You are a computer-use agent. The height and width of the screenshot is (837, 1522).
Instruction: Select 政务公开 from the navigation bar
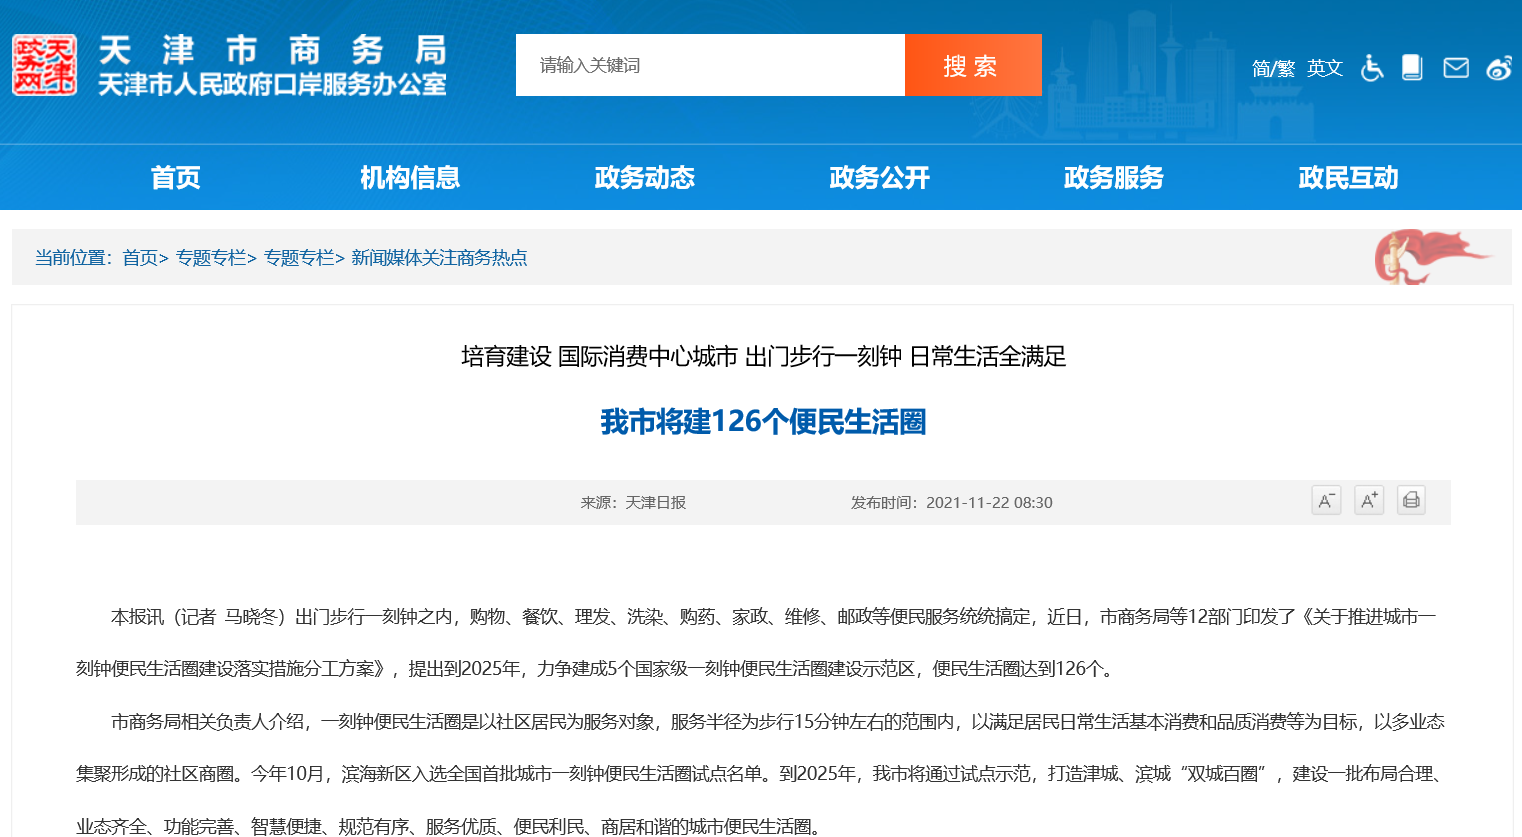879,178
